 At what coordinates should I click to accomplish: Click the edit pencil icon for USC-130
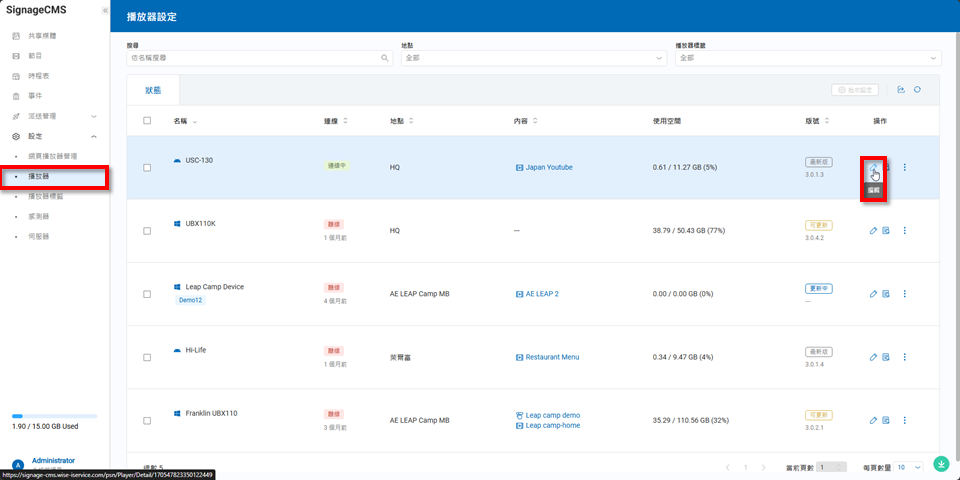[873, 167]
